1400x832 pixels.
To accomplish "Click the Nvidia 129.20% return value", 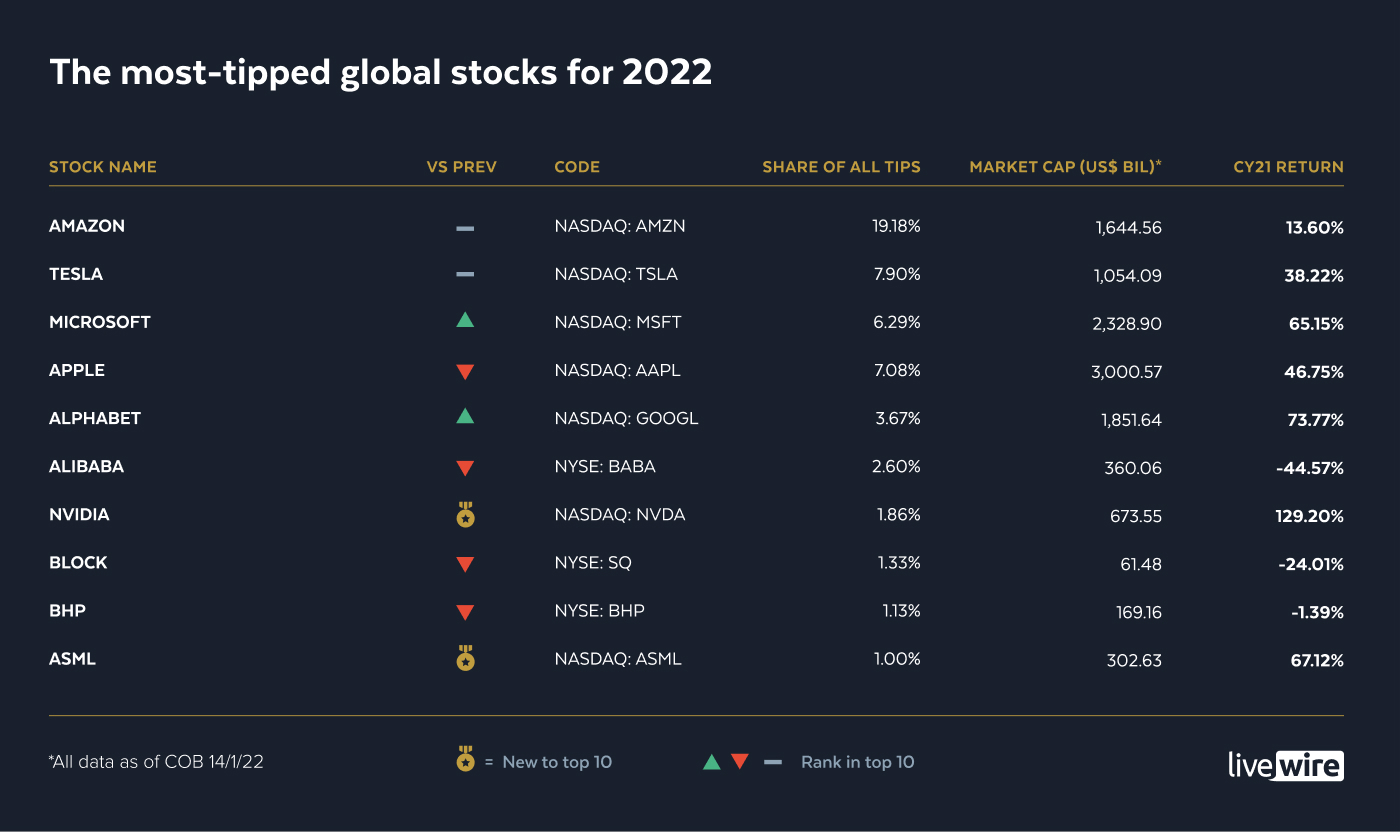I will click(x=1309, y=516).
